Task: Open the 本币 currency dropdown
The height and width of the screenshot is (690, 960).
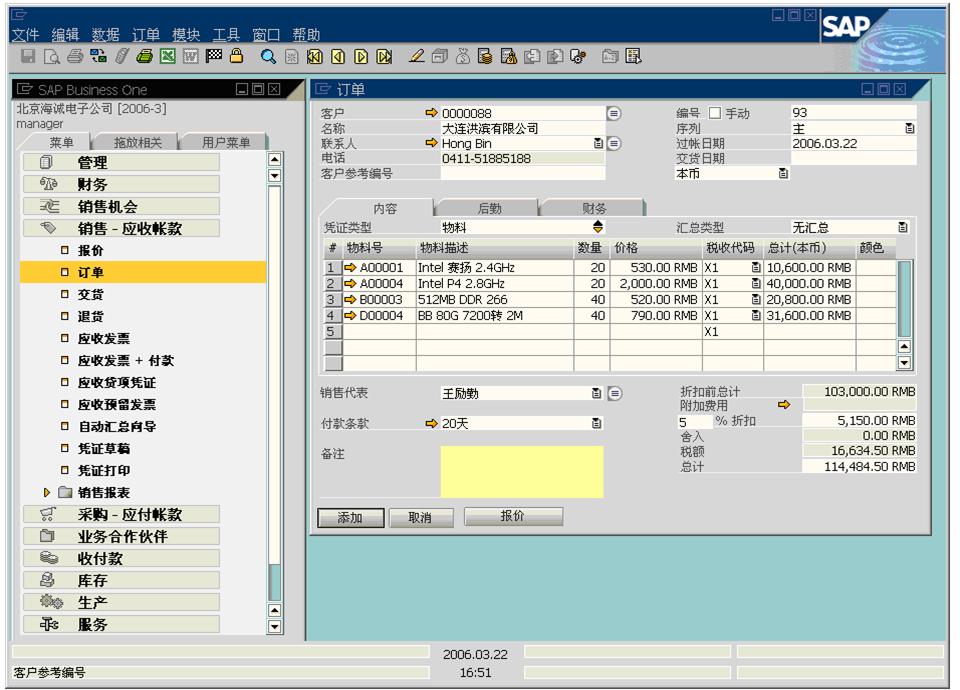Action: pos(783,173)
